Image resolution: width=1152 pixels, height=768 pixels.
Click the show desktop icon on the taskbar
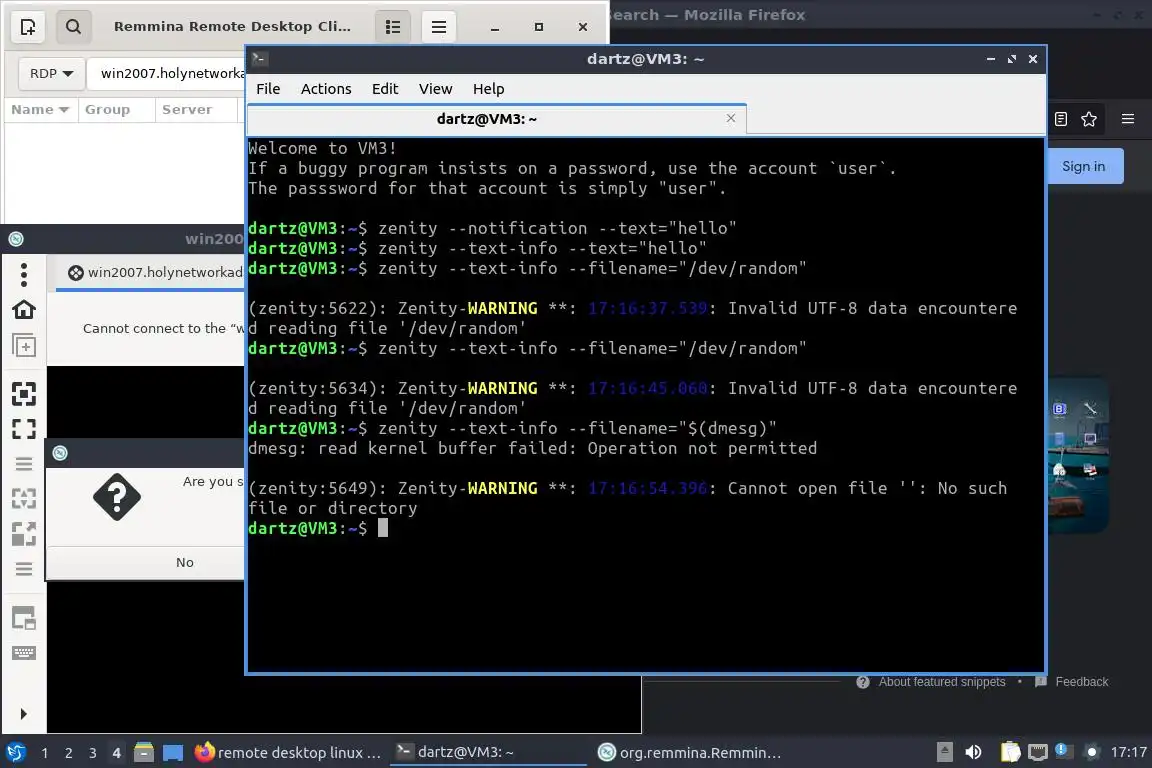(x=173, y=753)
